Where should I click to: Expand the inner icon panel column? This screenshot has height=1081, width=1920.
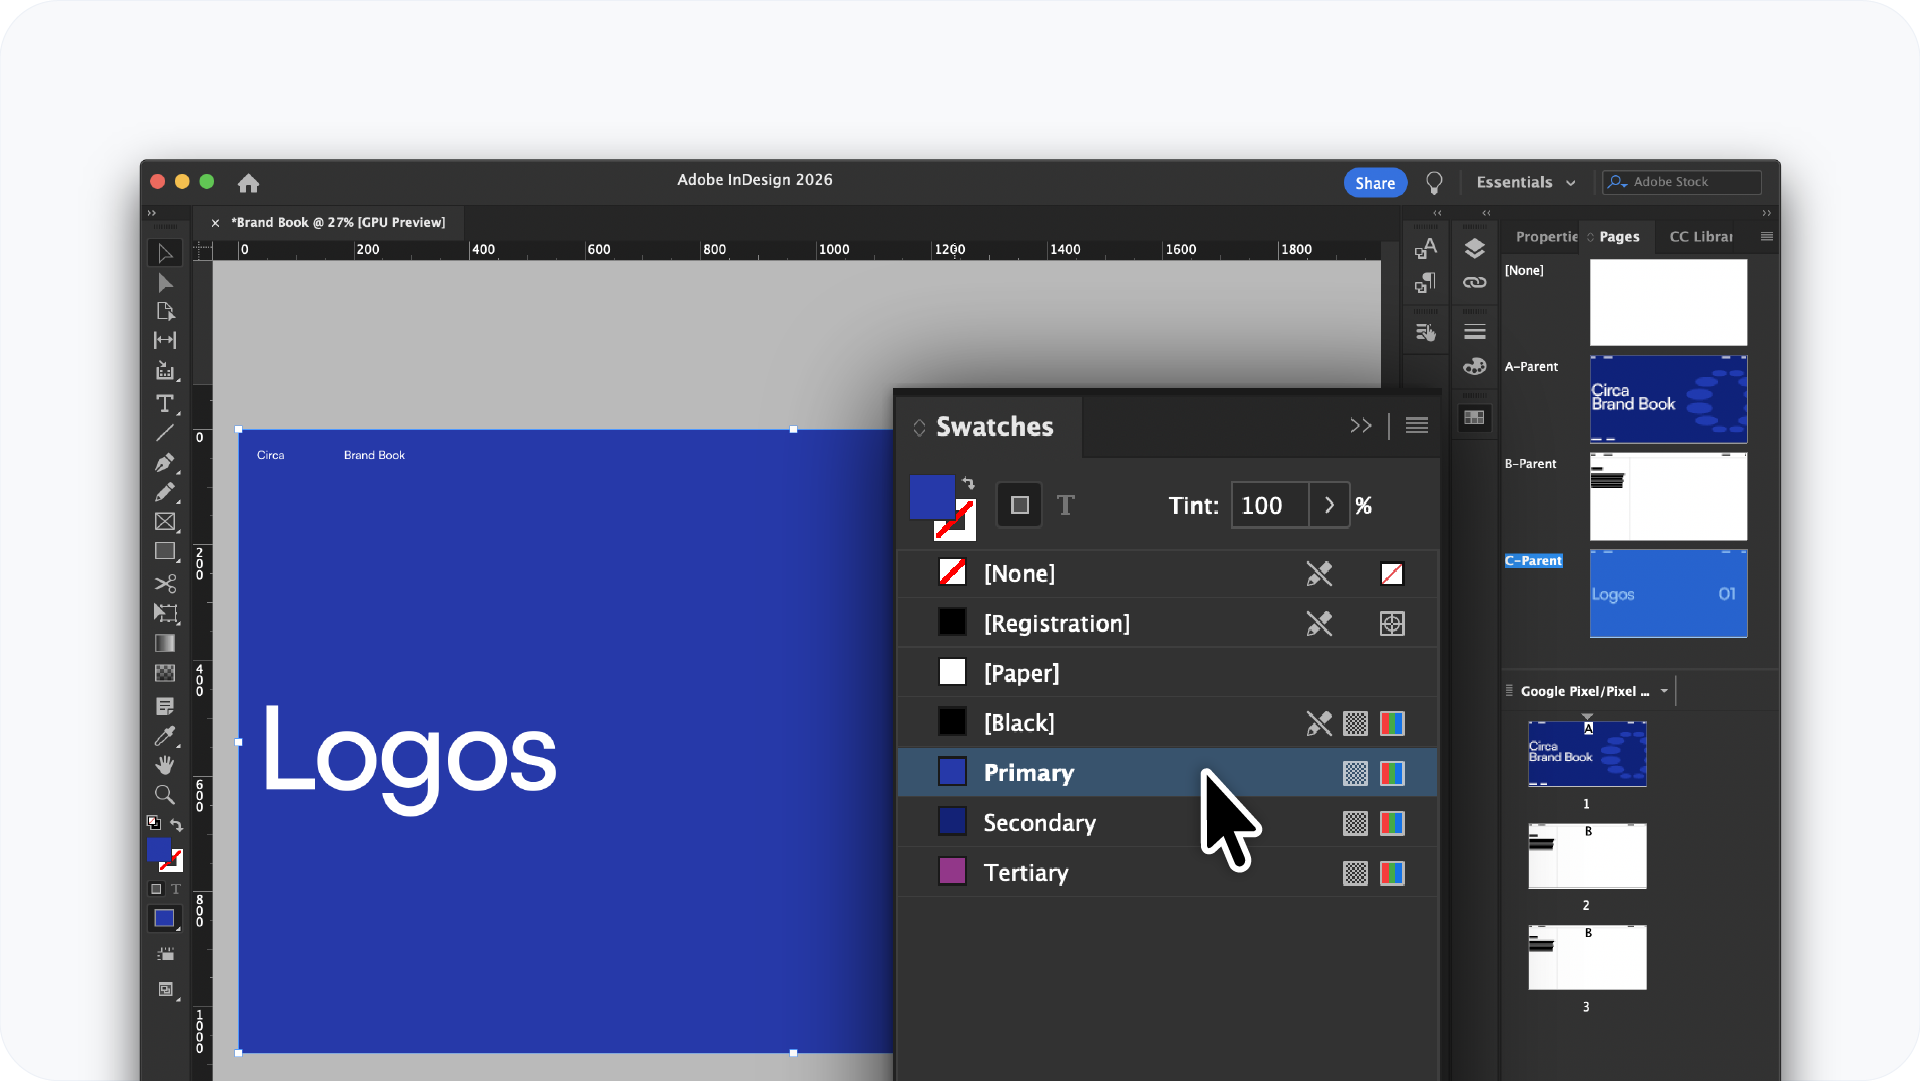1486,213
